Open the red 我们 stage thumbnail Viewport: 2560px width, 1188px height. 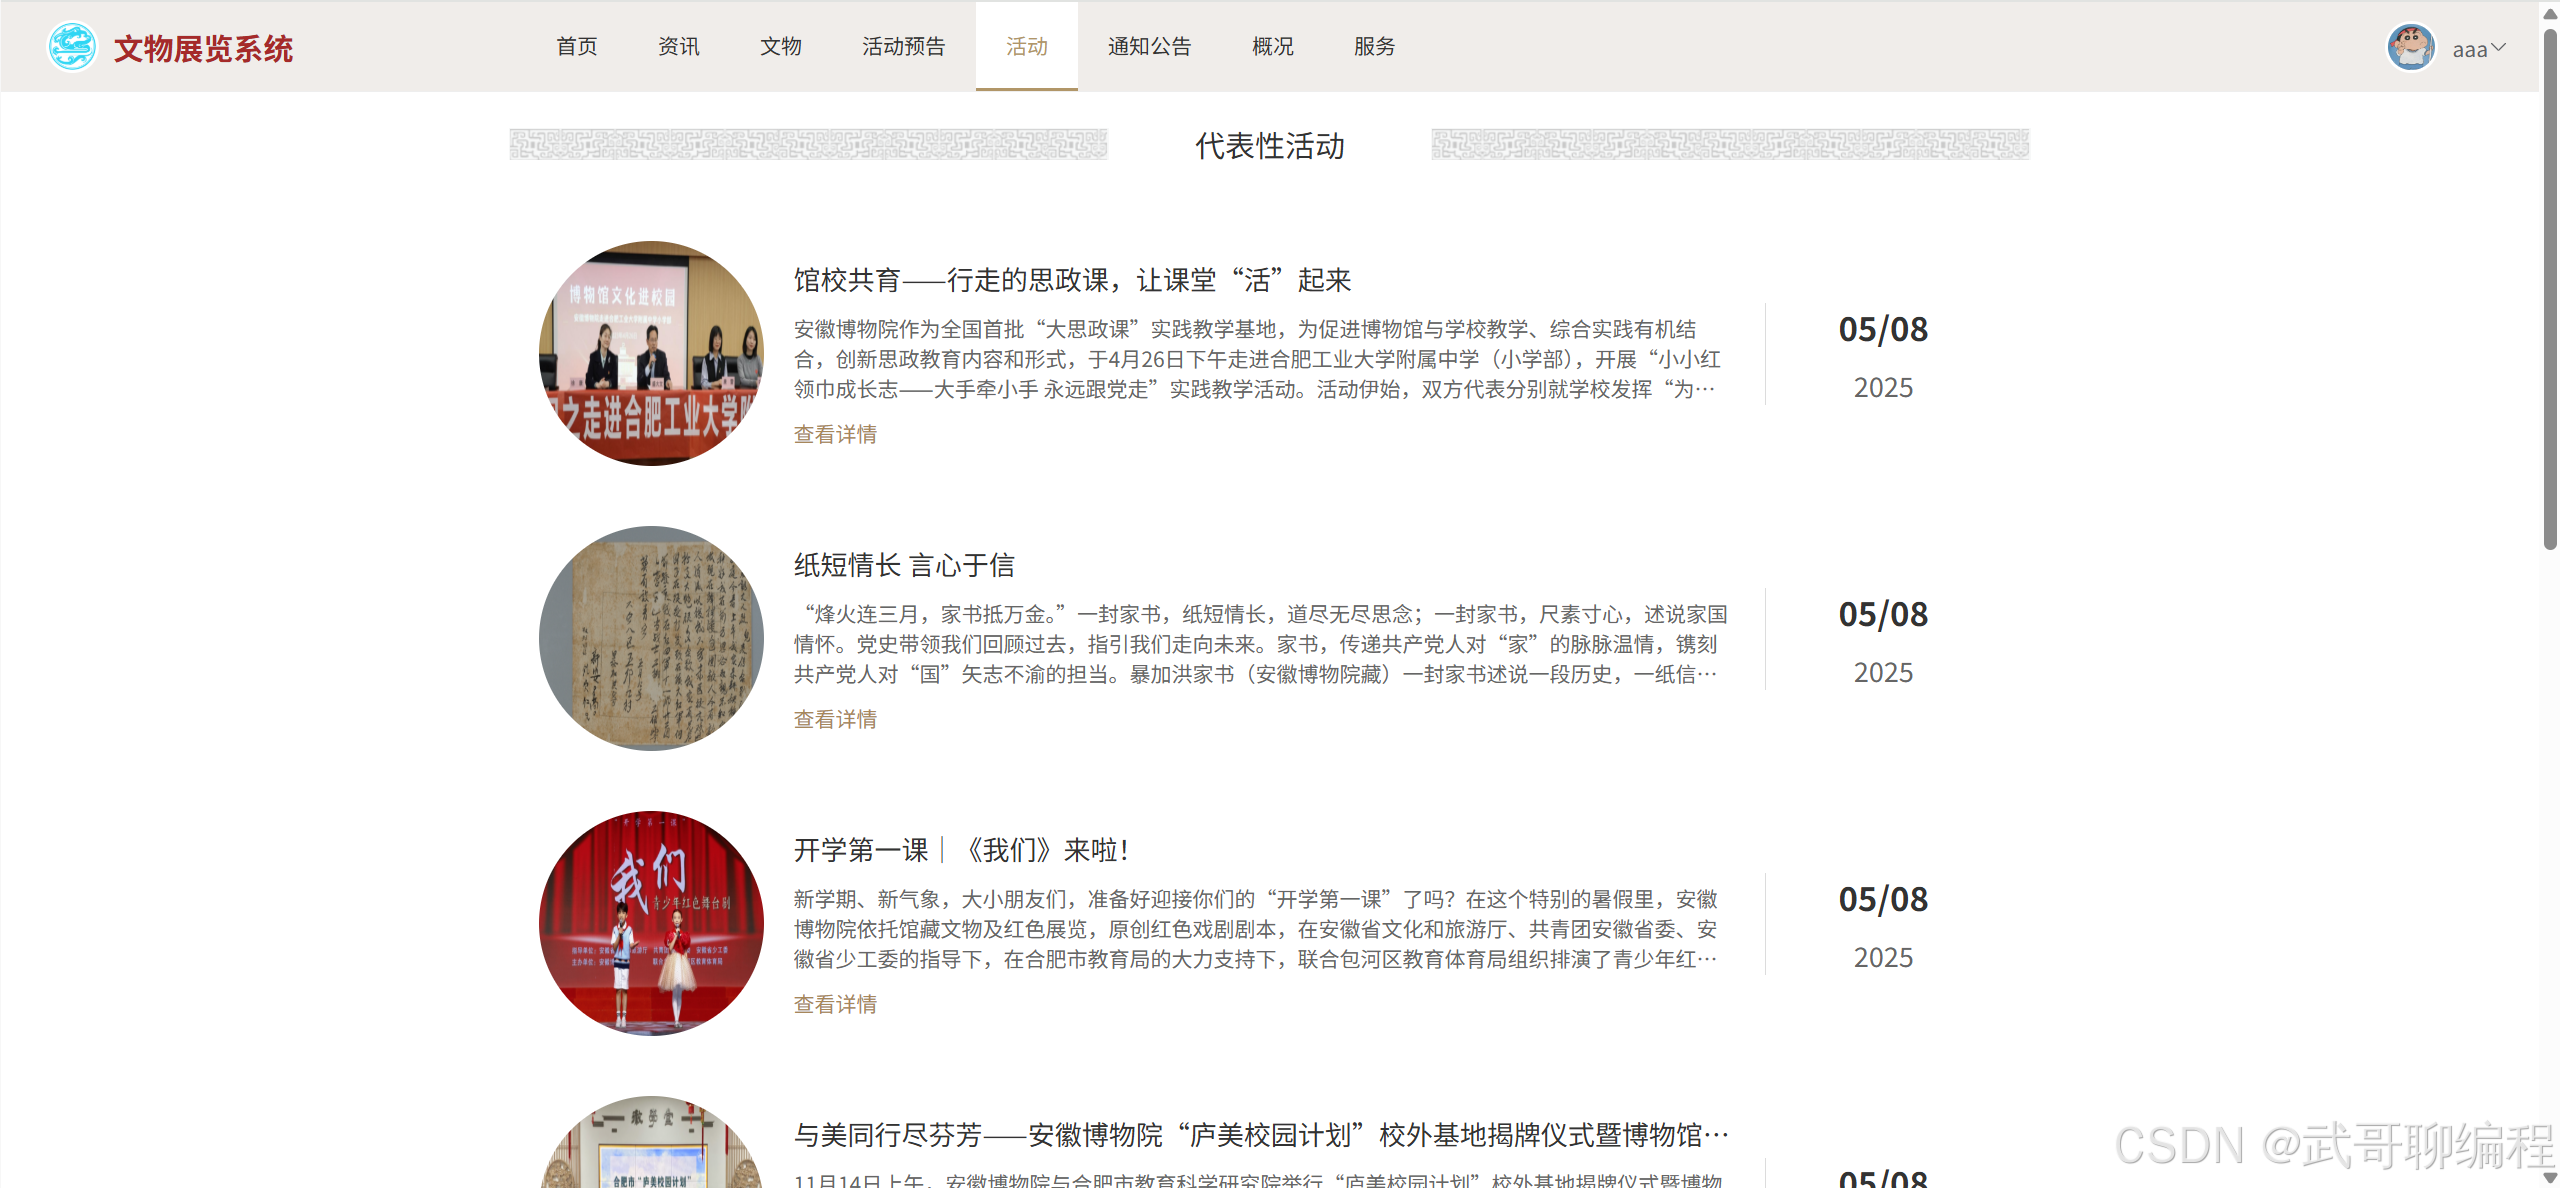pyautogui.click(x=651, y=923)
